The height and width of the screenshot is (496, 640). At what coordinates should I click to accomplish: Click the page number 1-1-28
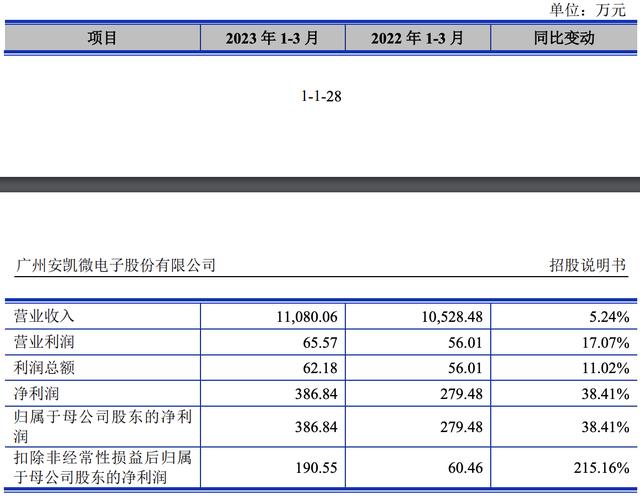(x=321, y=96)
